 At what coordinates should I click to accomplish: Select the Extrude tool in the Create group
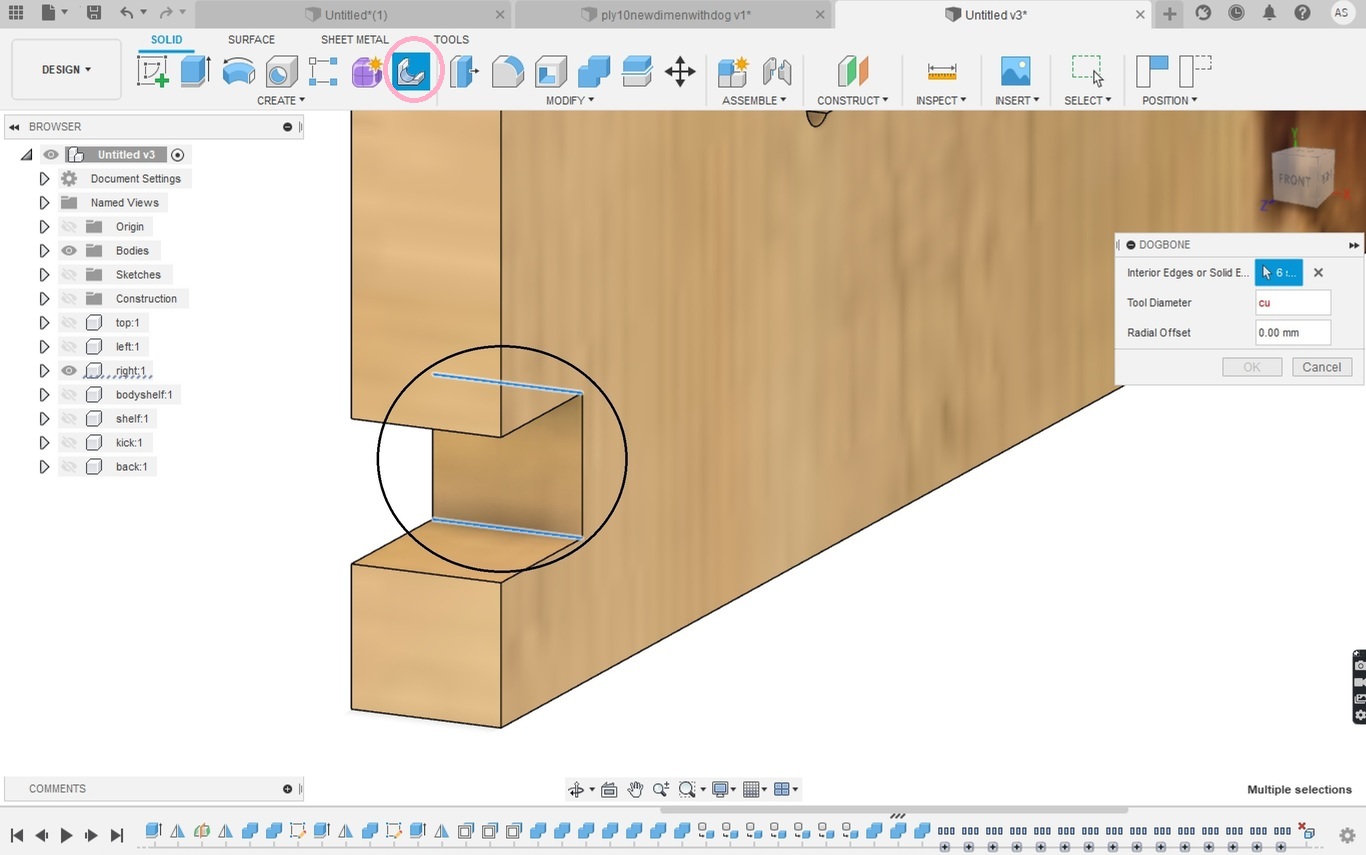(x=195, y=71)
